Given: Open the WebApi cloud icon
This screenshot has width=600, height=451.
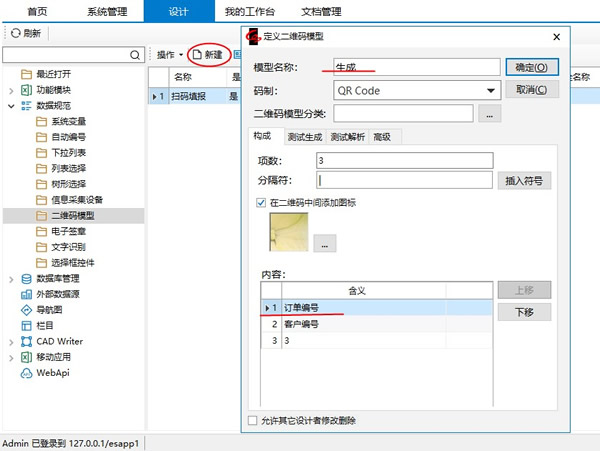Looking at the screenshot, I should pos(27,373).
